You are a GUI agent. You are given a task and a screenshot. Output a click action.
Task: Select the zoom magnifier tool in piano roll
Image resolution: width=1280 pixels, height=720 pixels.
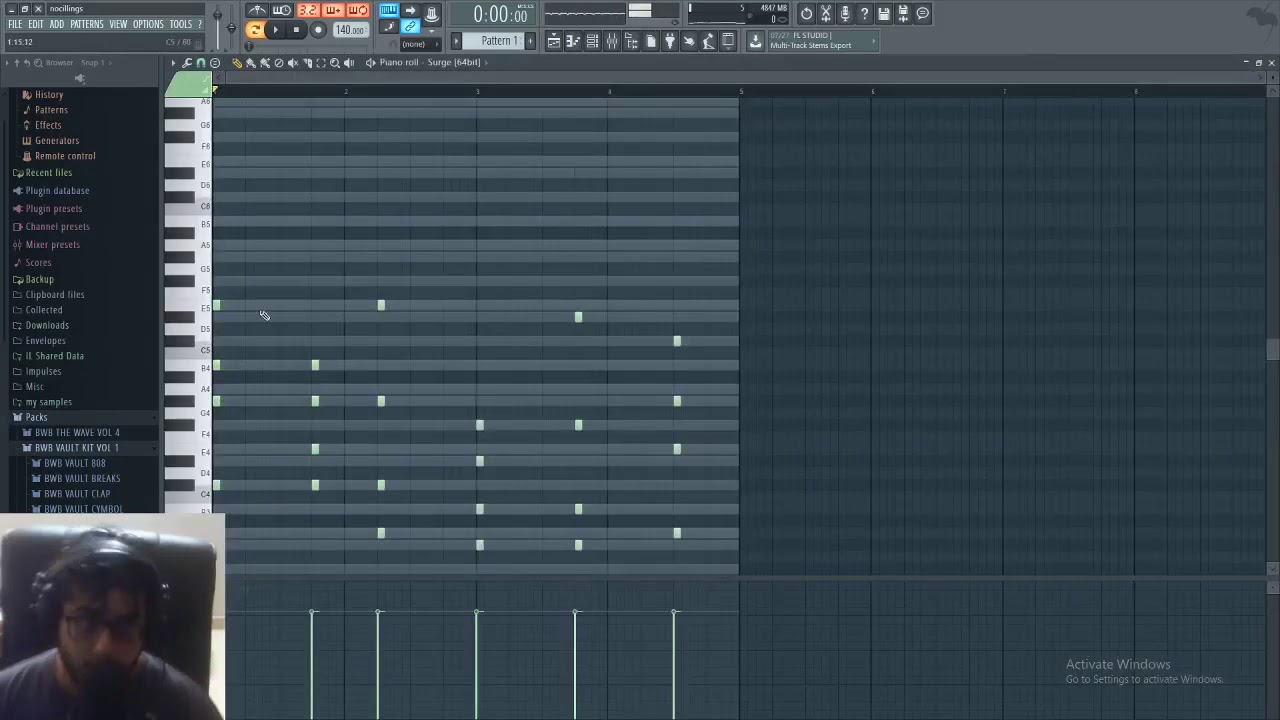tap(335, 63)
